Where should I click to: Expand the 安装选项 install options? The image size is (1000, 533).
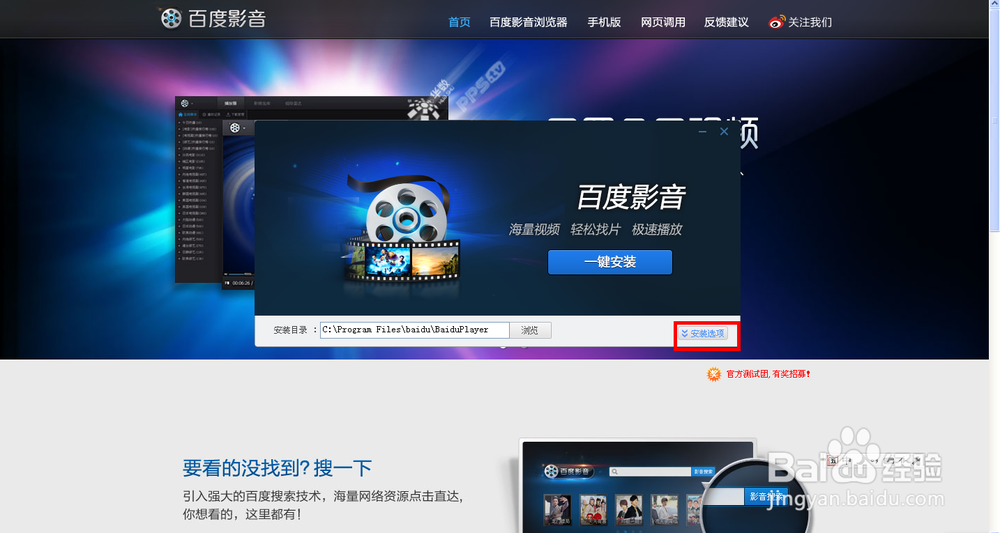click(703, 333)
